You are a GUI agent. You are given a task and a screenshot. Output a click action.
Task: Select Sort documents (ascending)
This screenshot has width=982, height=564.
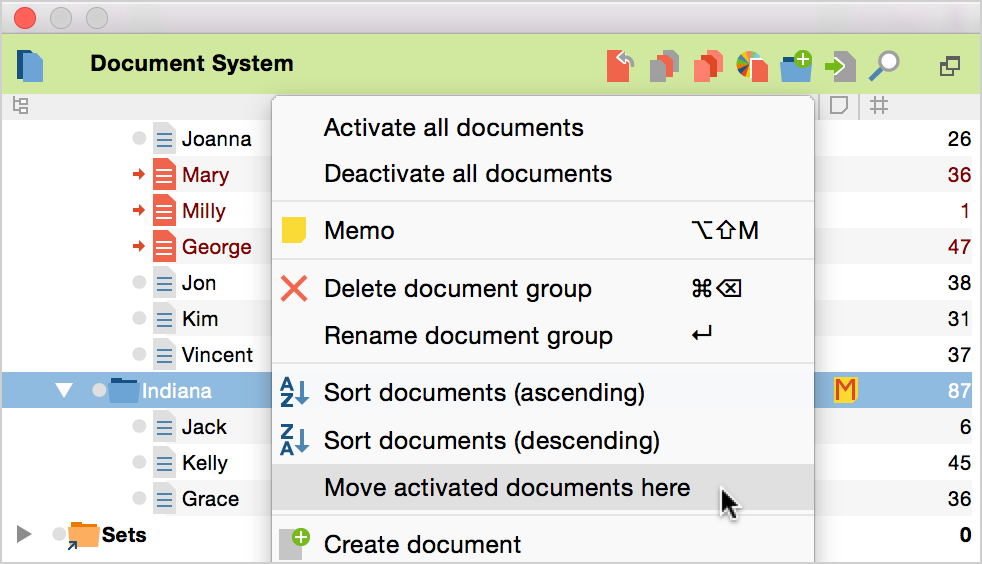(x=484, y=392)
